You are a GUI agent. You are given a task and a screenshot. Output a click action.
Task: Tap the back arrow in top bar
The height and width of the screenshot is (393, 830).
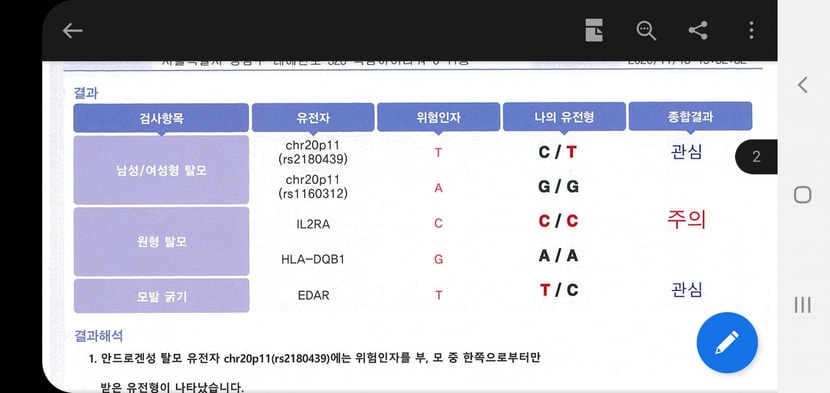point(73,31)
